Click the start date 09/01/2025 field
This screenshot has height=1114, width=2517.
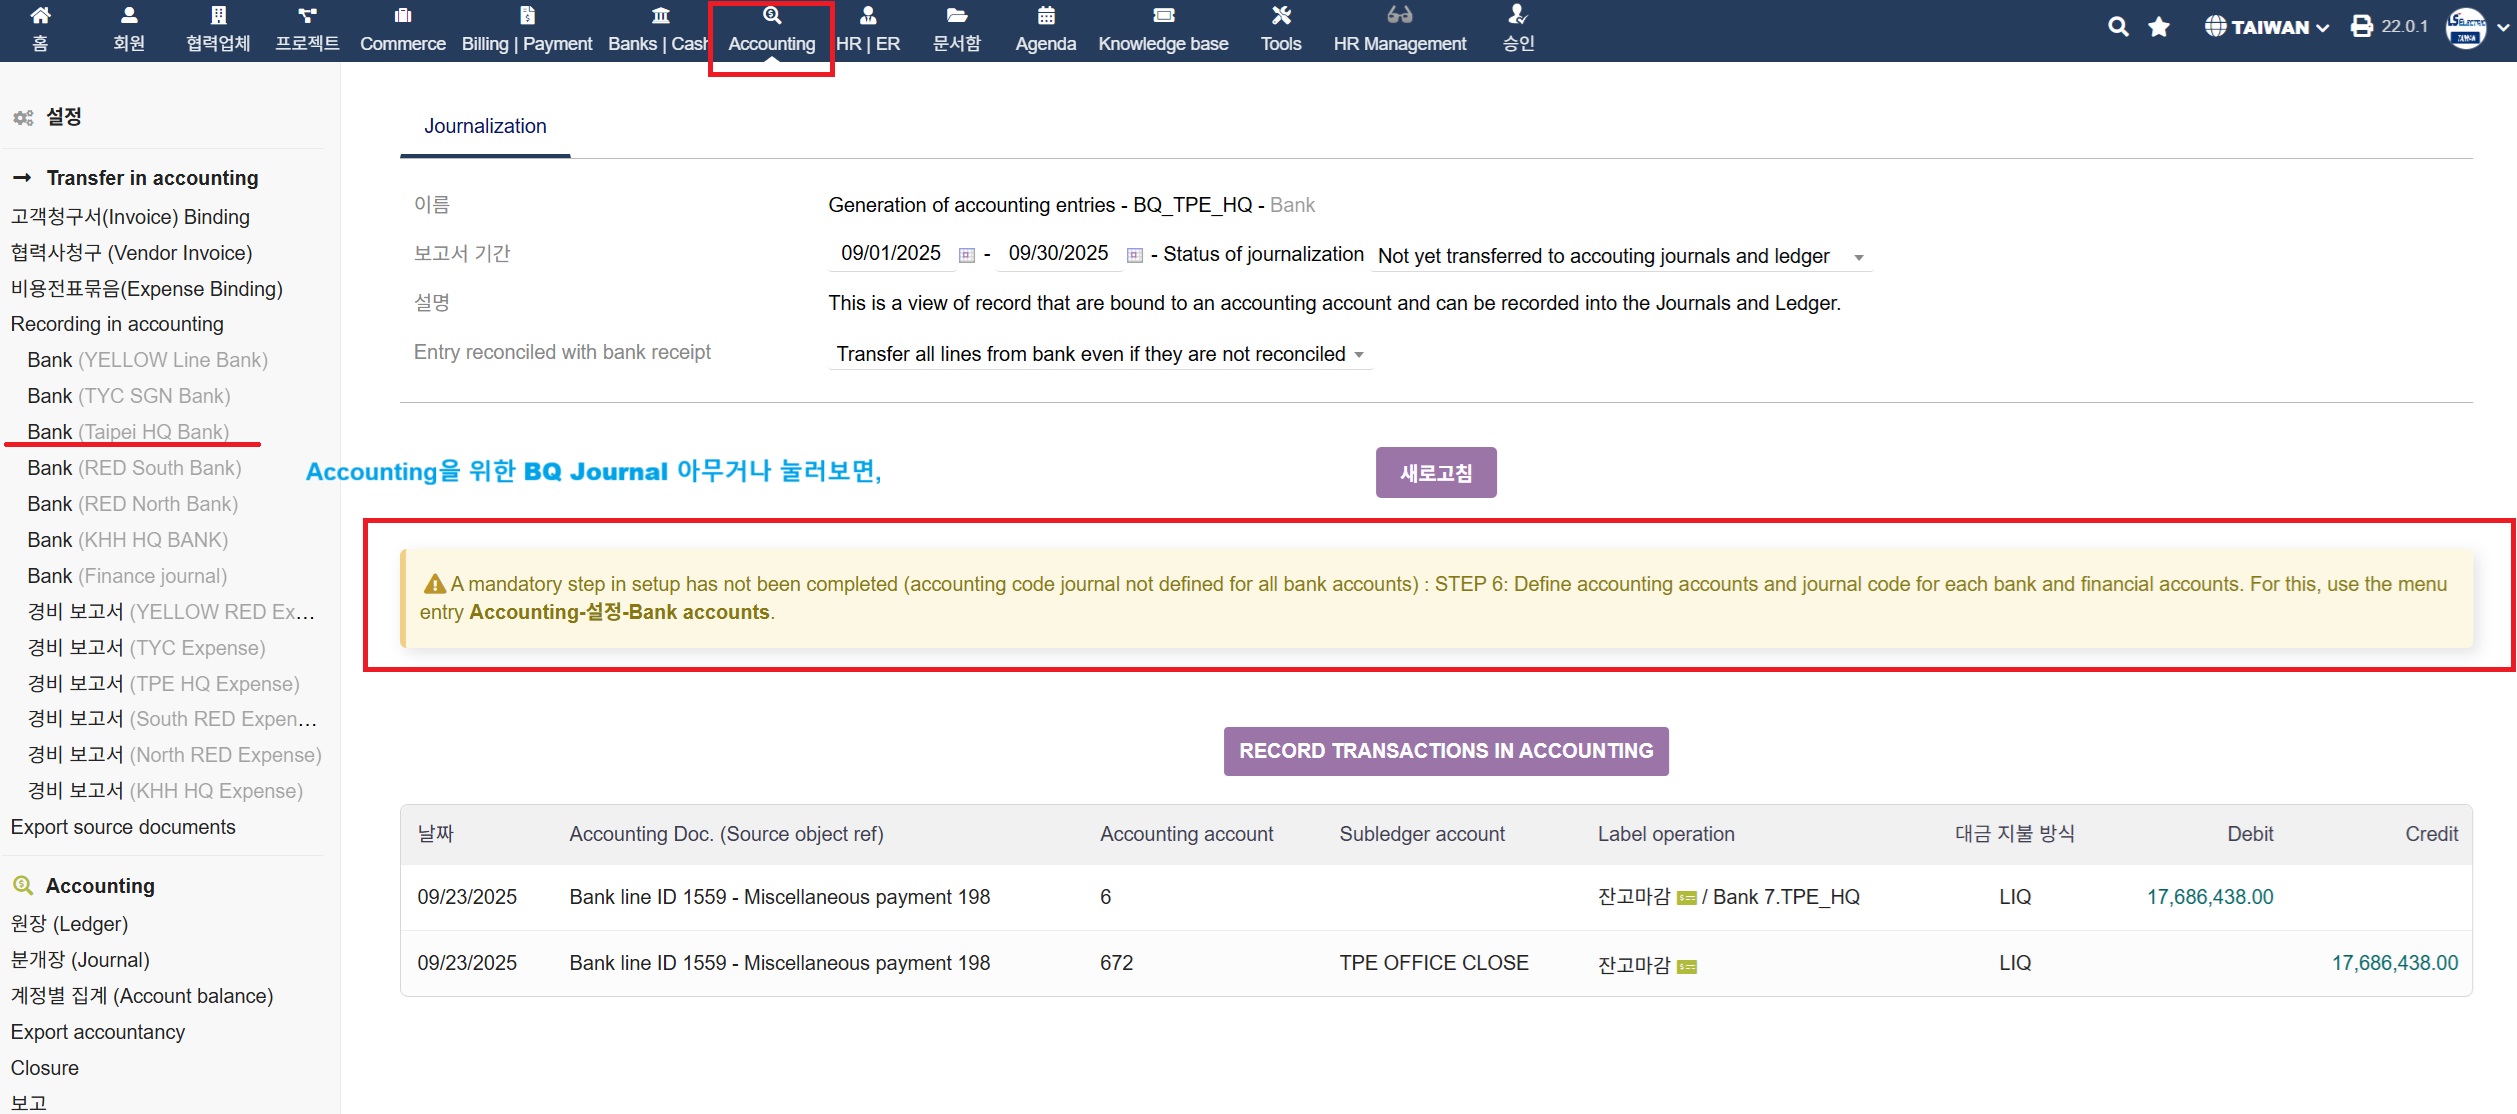tap(890, 253)
